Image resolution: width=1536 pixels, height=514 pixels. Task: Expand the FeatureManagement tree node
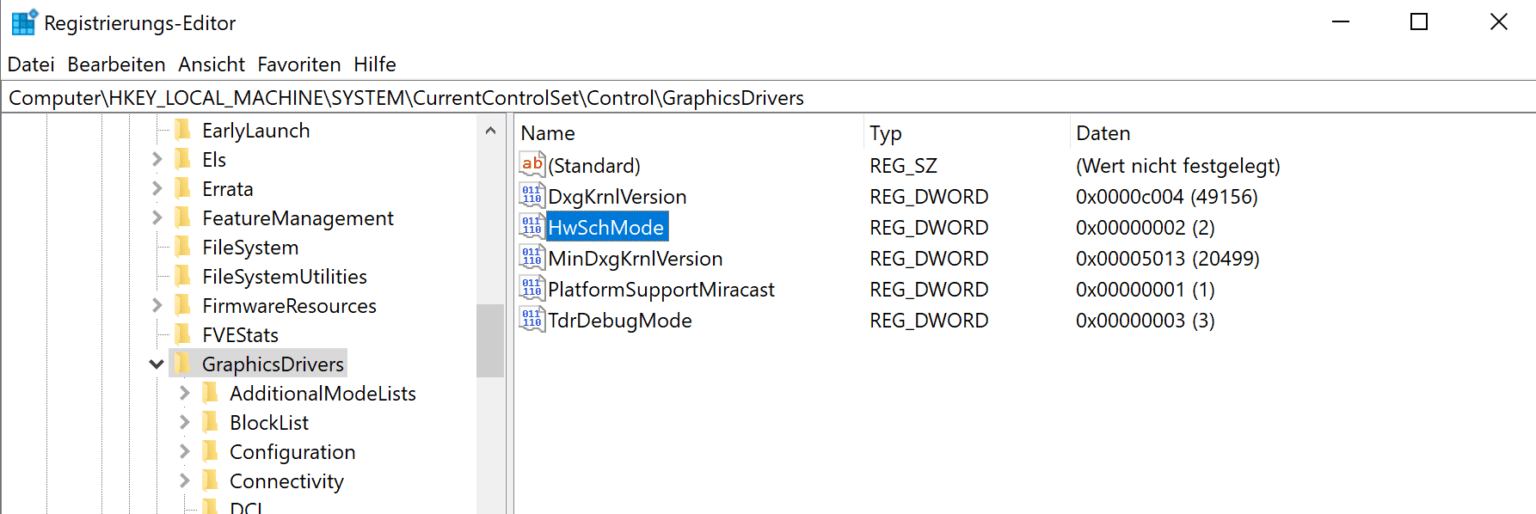(x=157, y=217)
